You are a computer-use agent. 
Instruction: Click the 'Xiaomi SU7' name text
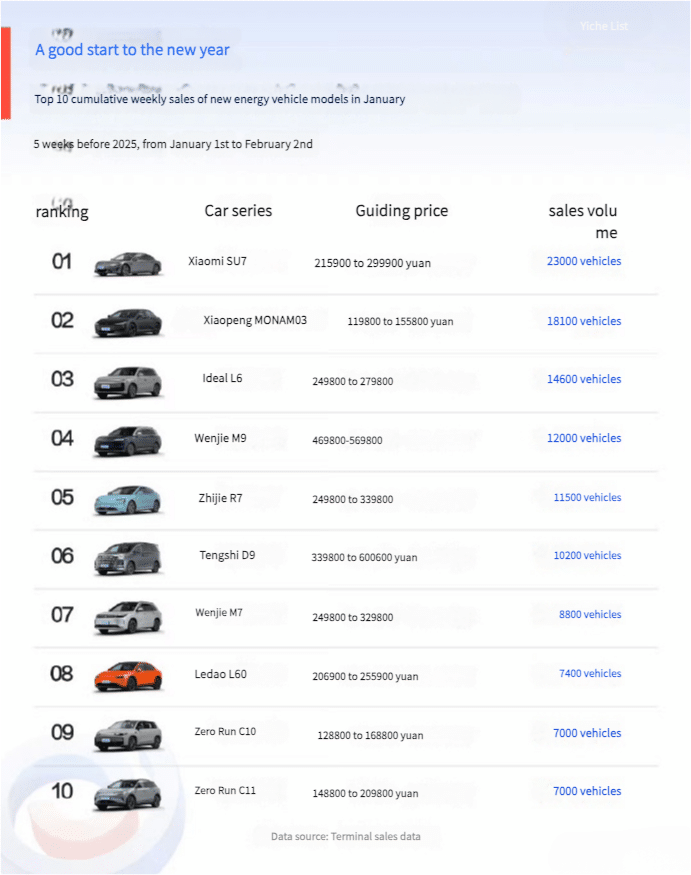(x=217, y=261)
